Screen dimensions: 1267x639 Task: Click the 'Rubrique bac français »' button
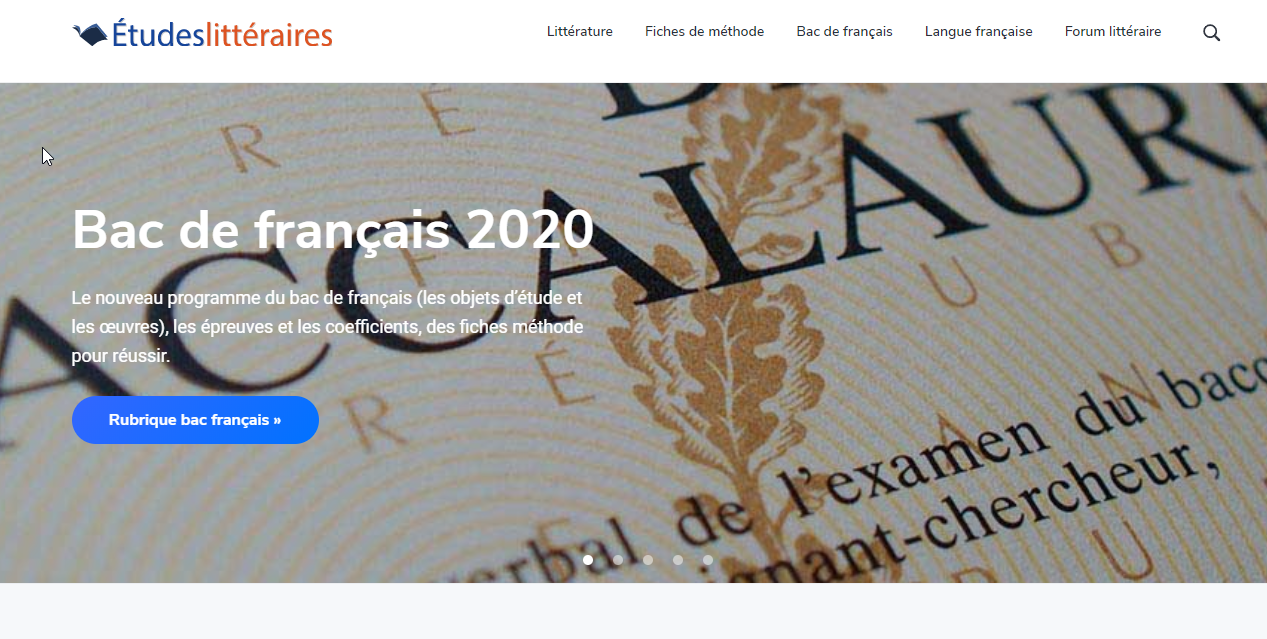[195, 420]
